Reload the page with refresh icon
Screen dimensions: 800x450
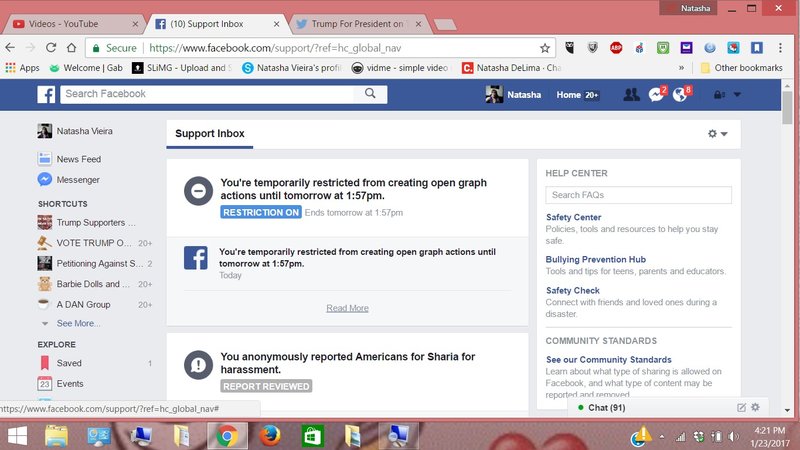71,47
